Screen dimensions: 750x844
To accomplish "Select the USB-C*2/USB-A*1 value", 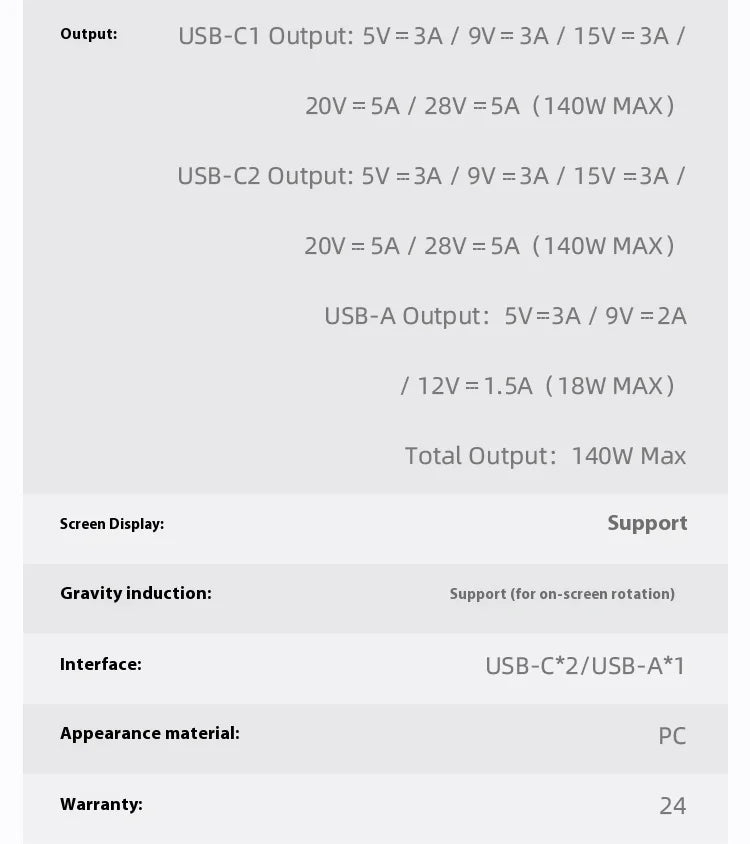I will click(x=585, y=665).
